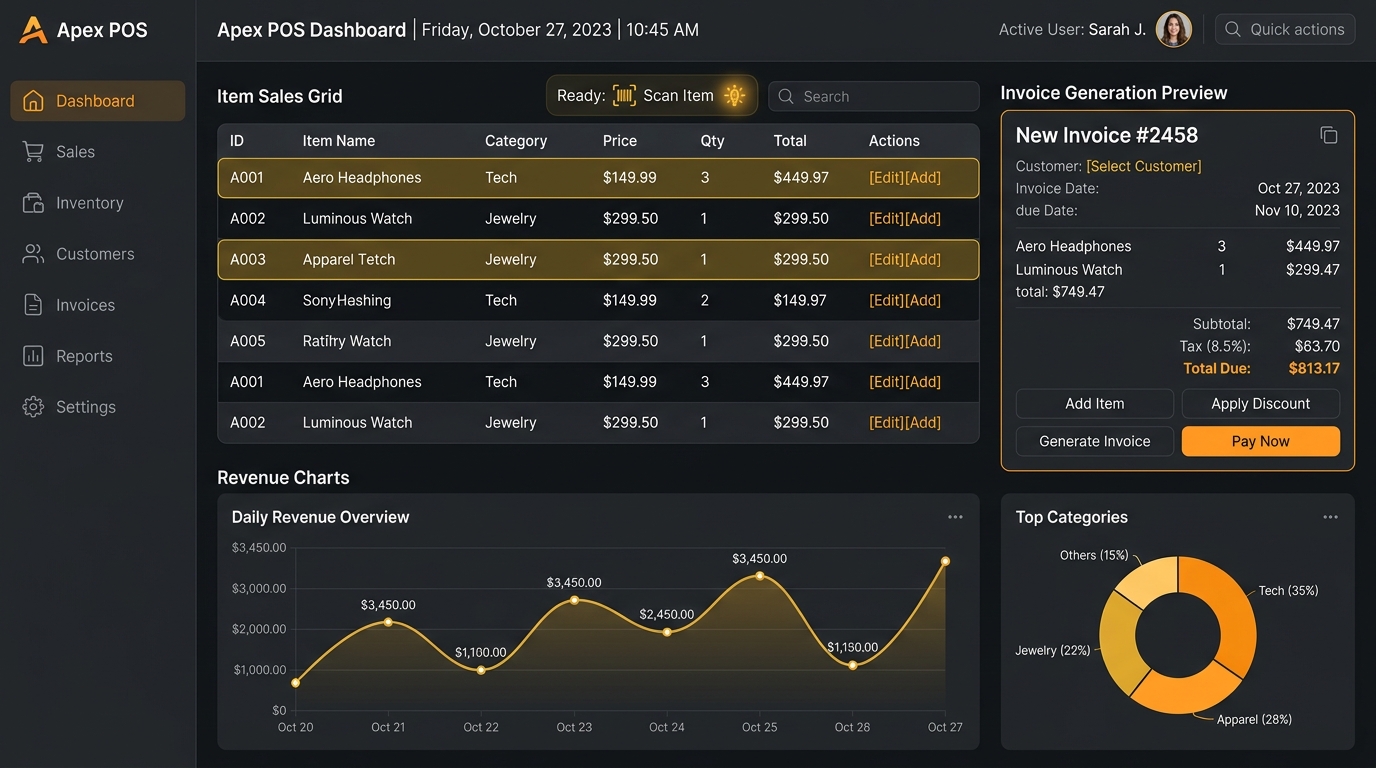1376x768 pixels.
Task: Choose a customer via [Select Customer]
Action: pos(1144,166)
